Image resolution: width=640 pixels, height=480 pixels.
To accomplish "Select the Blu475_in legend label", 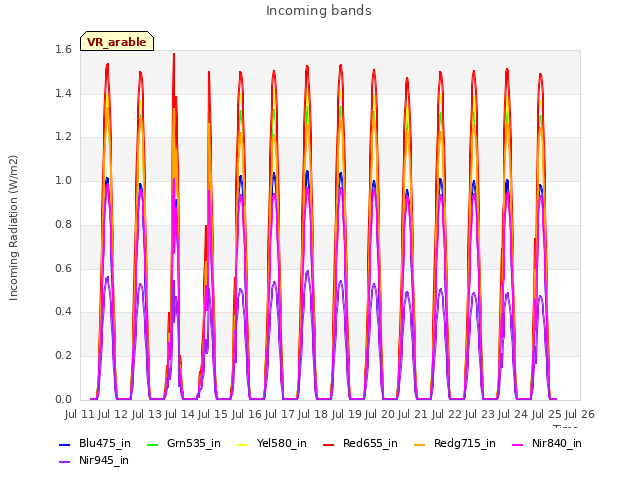I will click(105, 444).
